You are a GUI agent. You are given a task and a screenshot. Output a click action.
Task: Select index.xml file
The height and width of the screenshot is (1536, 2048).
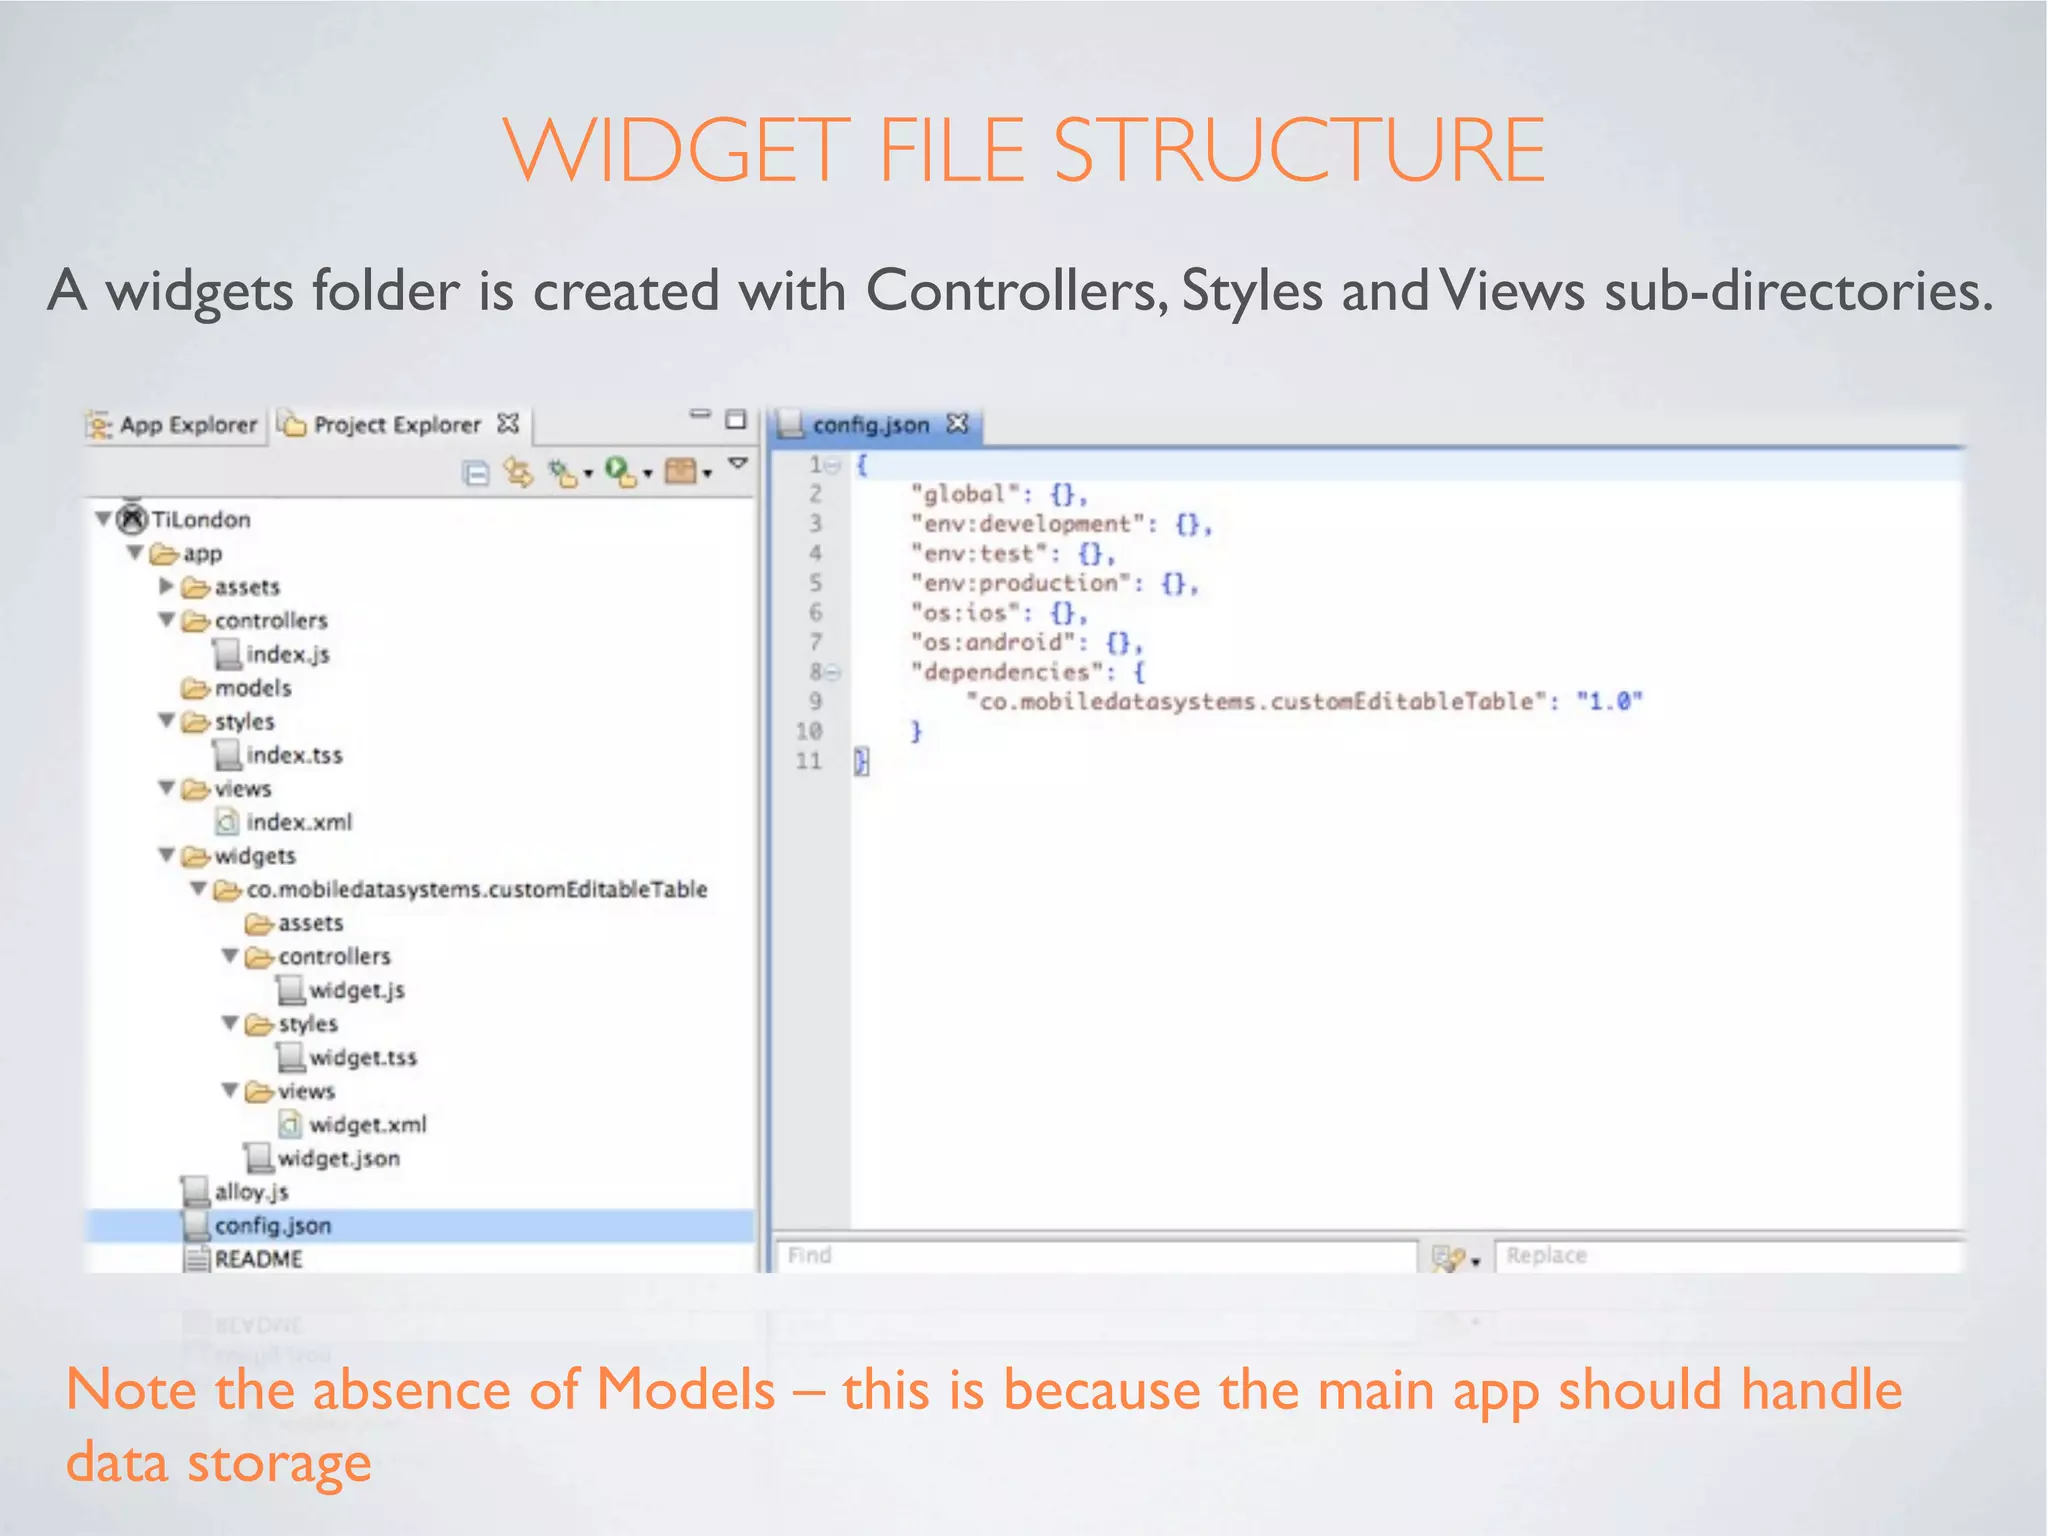299,822
